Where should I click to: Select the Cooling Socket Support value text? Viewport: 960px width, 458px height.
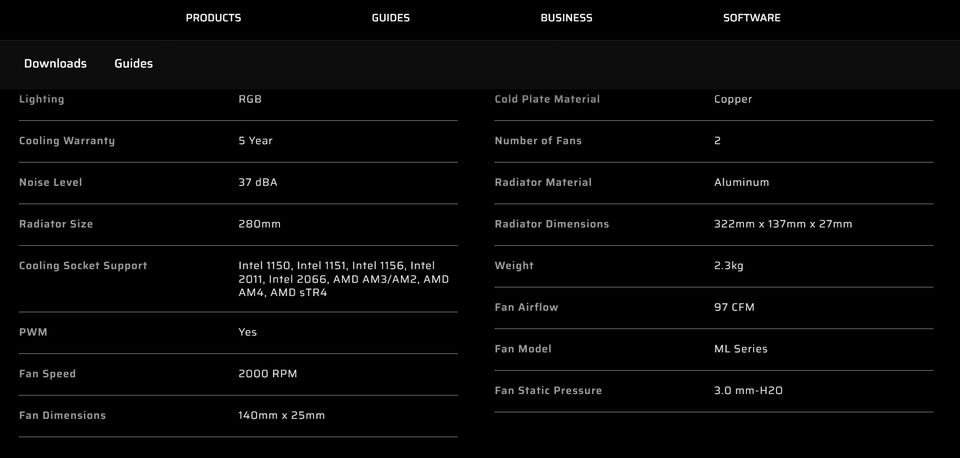point(343,279)
